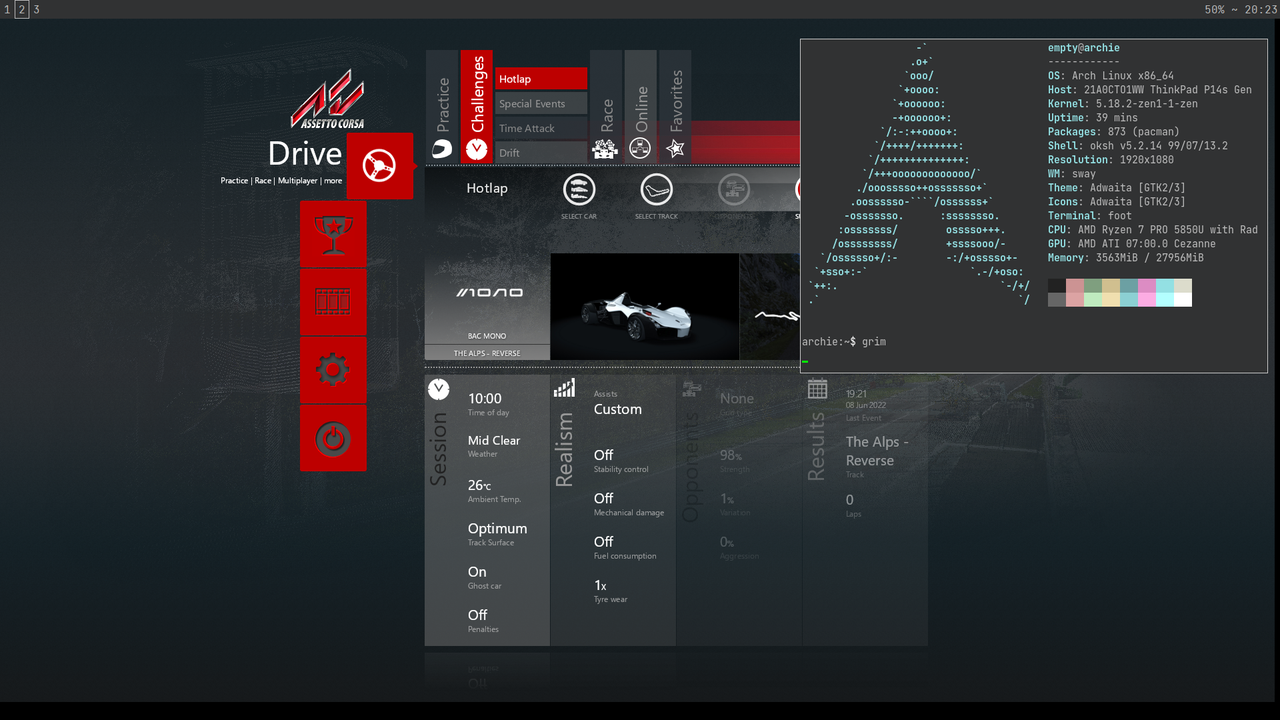
Task: Click the THE ALPS - REVERSE label
Action: pyautogui.click(x=487, y=353)
